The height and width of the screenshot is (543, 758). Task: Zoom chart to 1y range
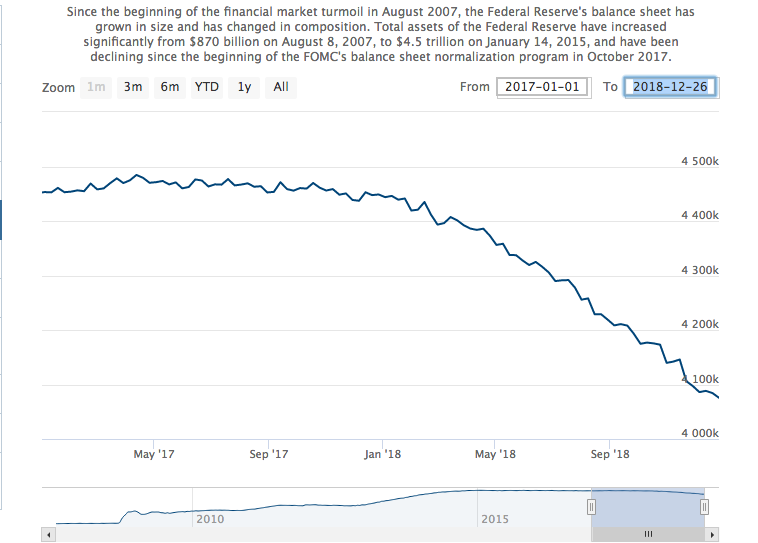(244, 87)
